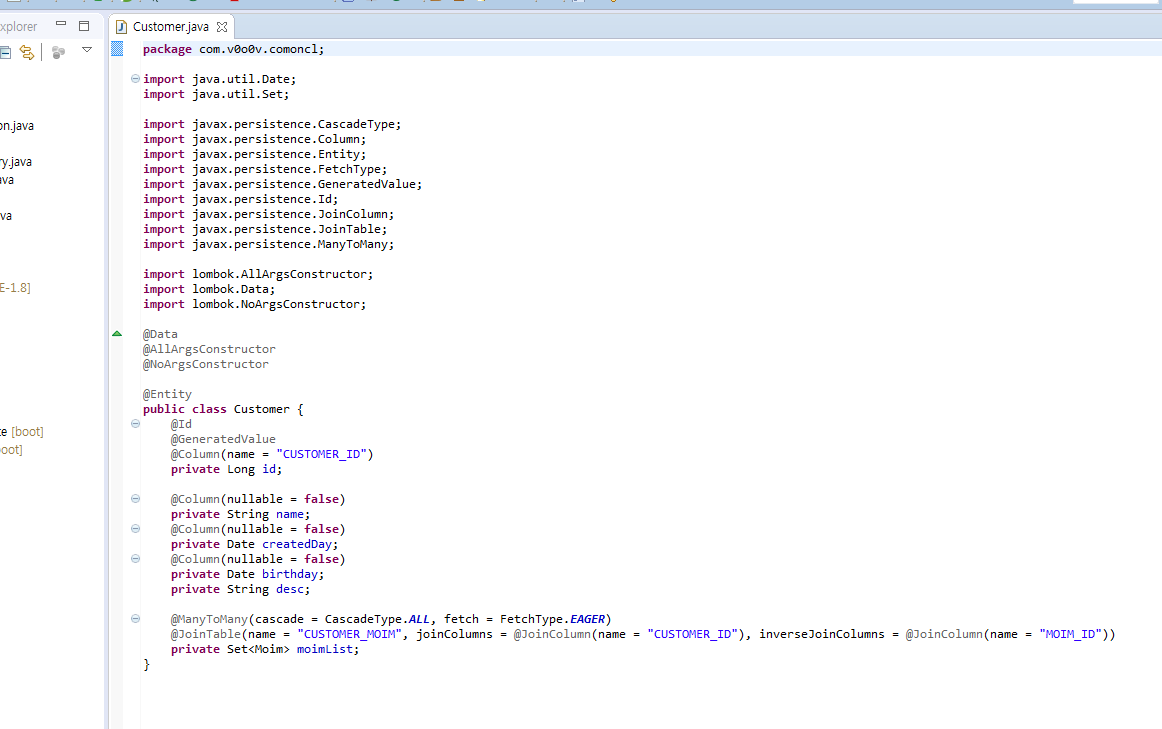The height and width of the screenshot is (729, 1162).
Task: Click import javax.persistence.Column line
Action: [x=254, y=139]
